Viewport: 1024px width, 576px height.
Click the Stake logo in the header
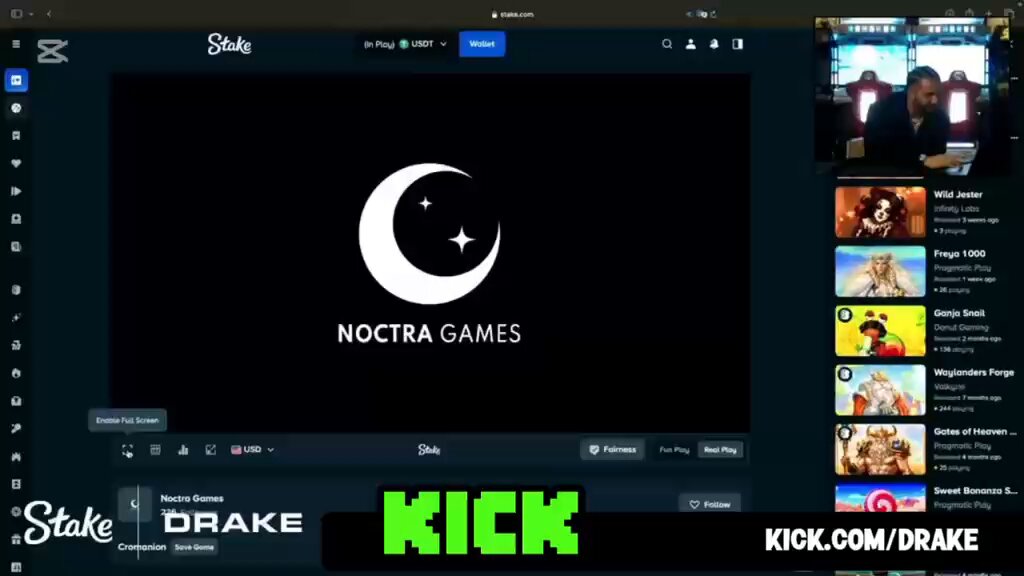pos(229,44)
